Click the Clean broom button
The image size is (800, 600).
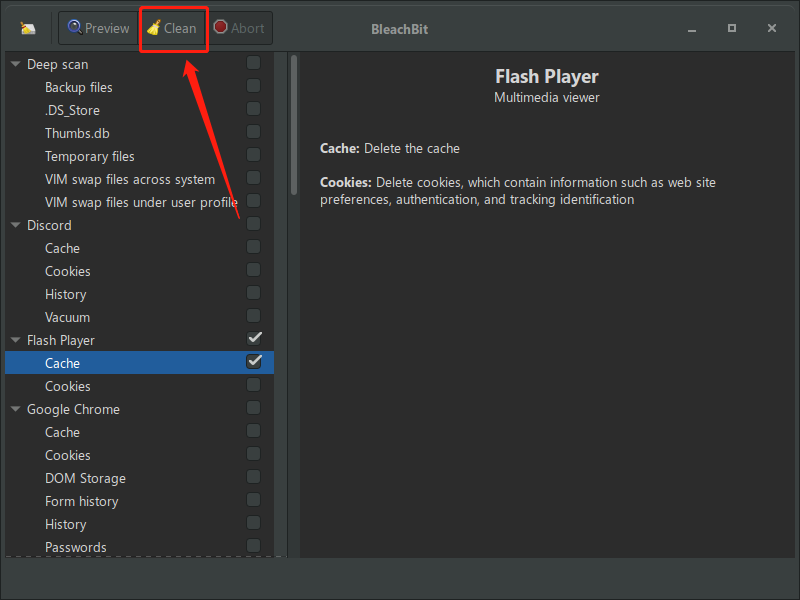[172, 28]
